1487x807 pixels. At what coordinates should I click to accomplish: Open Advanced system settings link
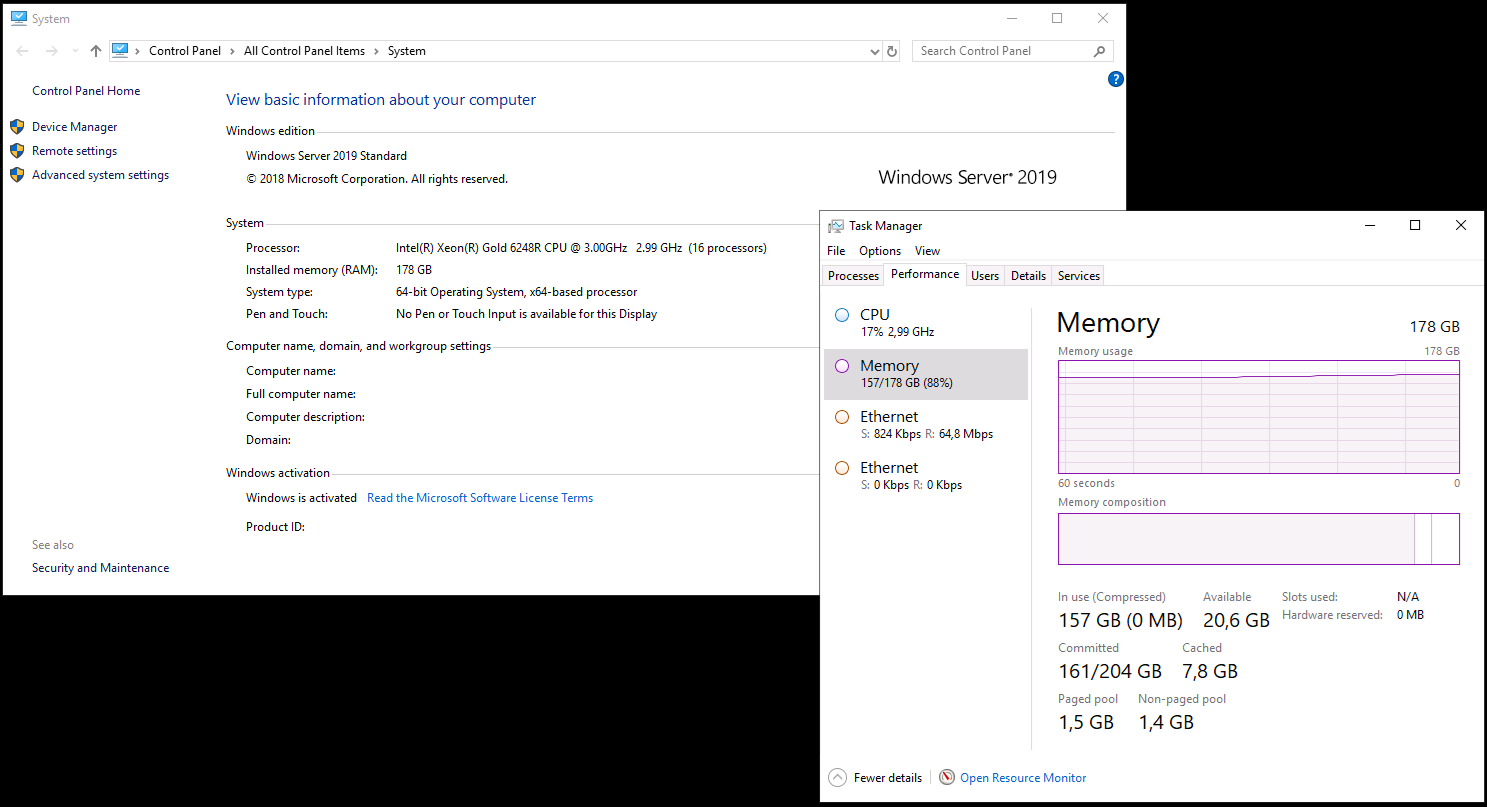(x=100, y=175)
